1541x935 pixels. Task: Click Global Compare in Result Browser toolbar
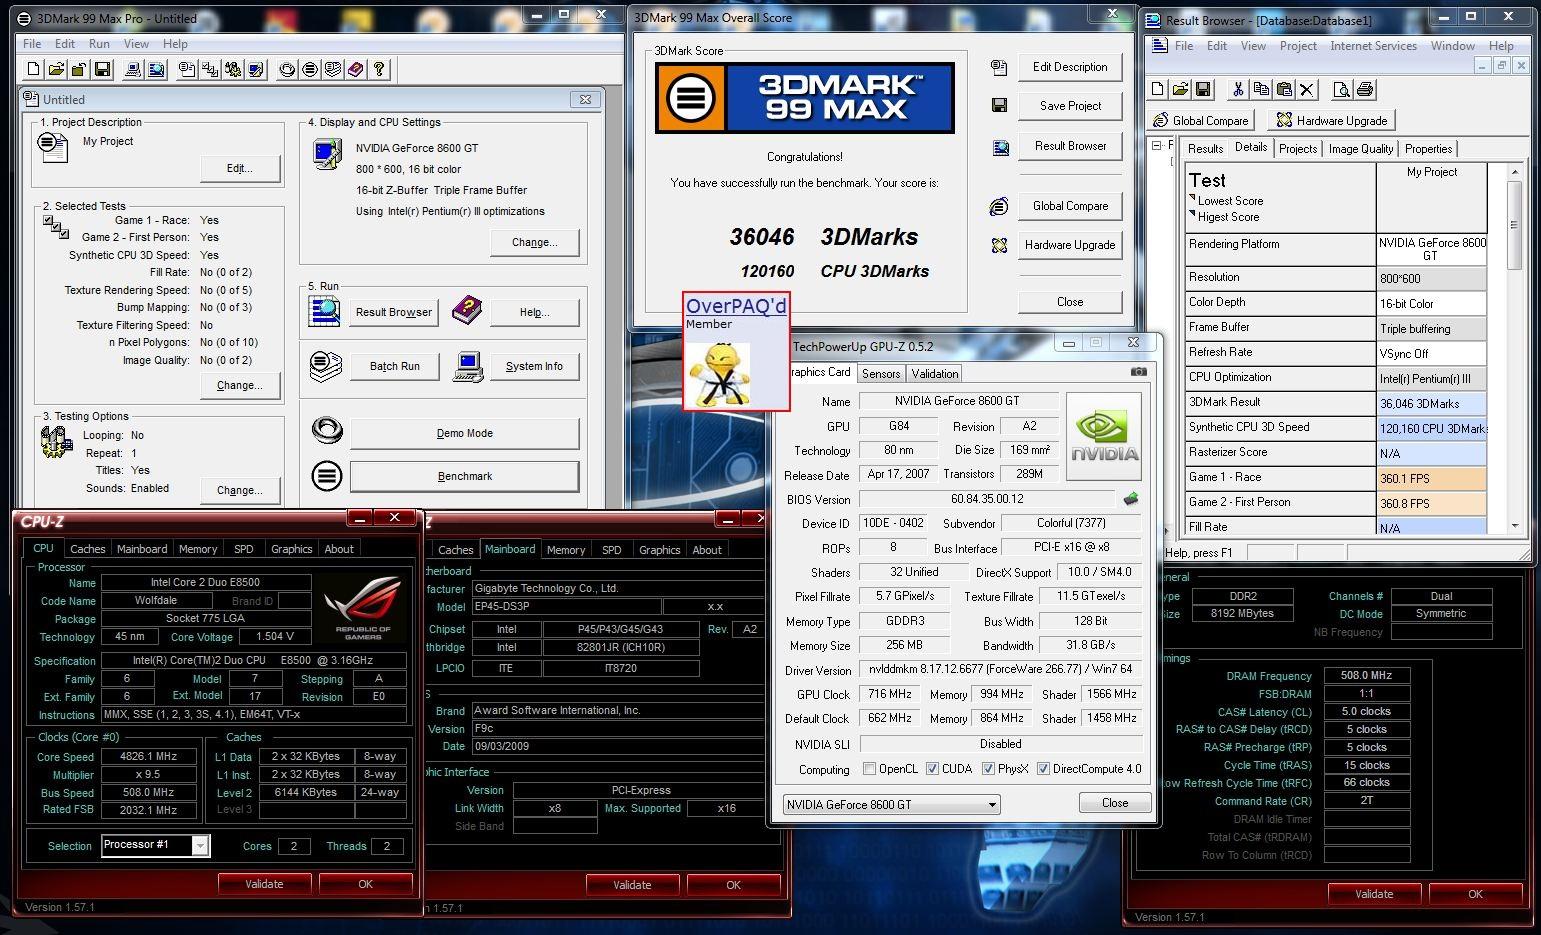tap(1200, 120)
